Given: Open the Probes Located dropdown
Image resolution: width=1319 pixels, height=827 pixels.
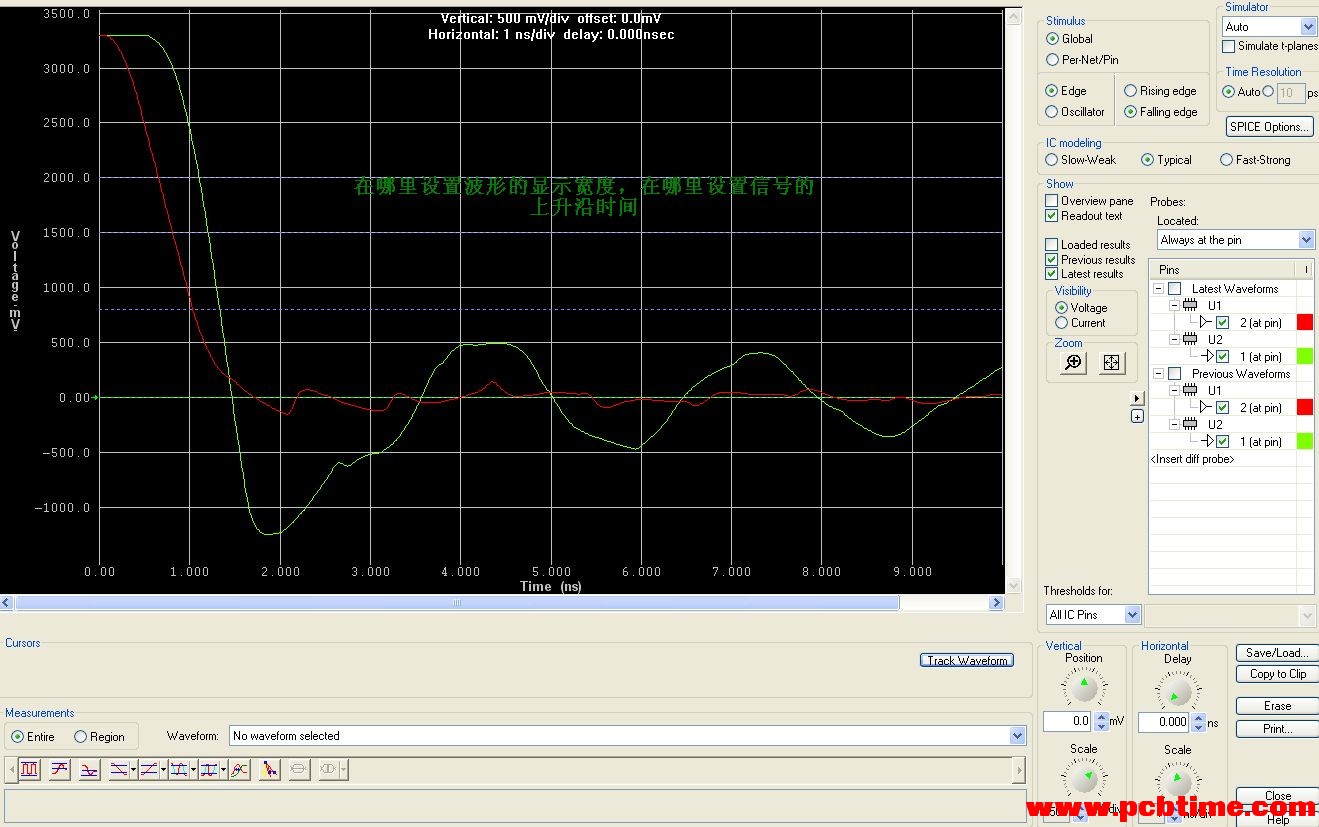Looking at the screenshot, I should [1306, 240].
